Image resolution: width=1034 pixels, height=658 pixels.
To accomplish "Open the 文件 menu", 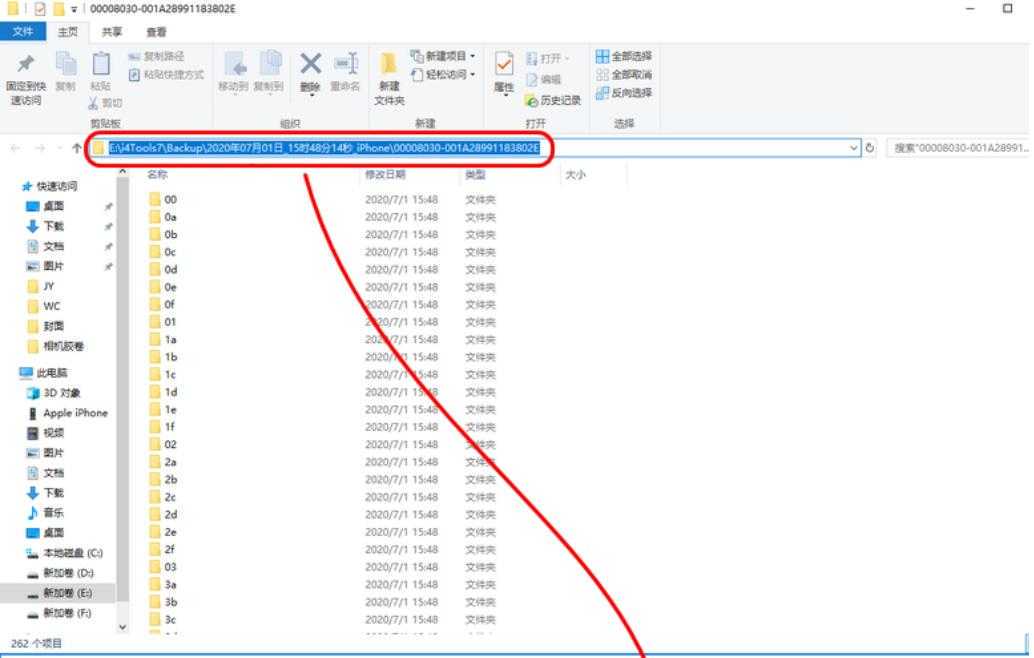I will tap(23, 32).
